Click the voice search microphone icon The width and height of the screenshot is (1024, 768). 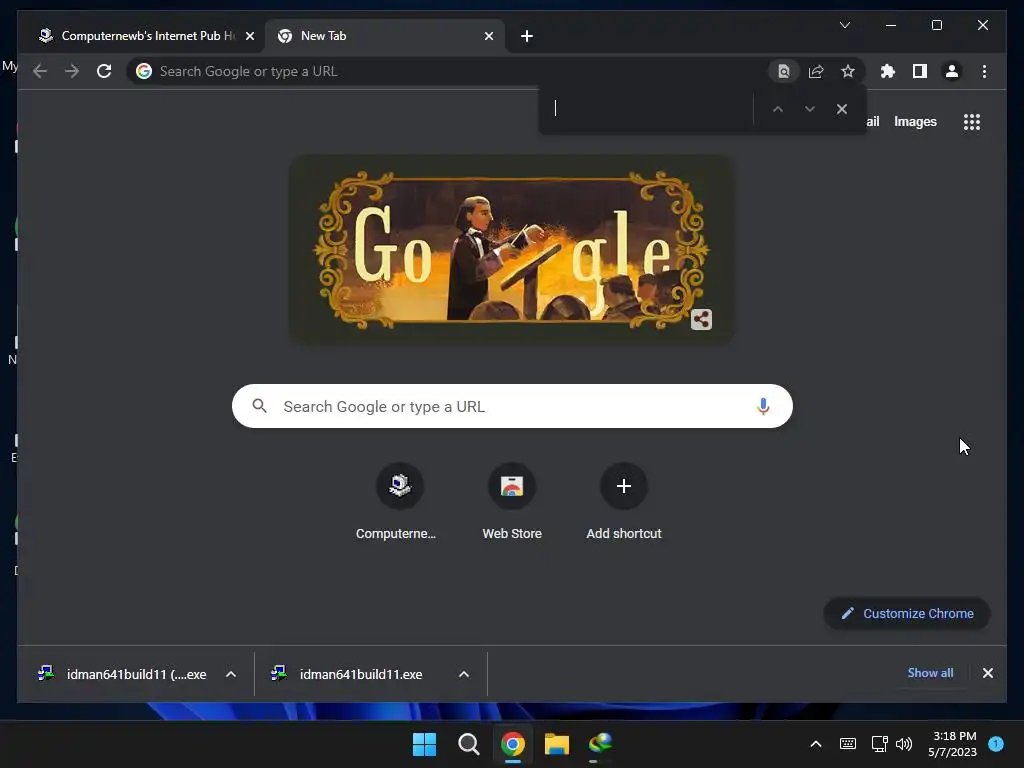(763, 406)
